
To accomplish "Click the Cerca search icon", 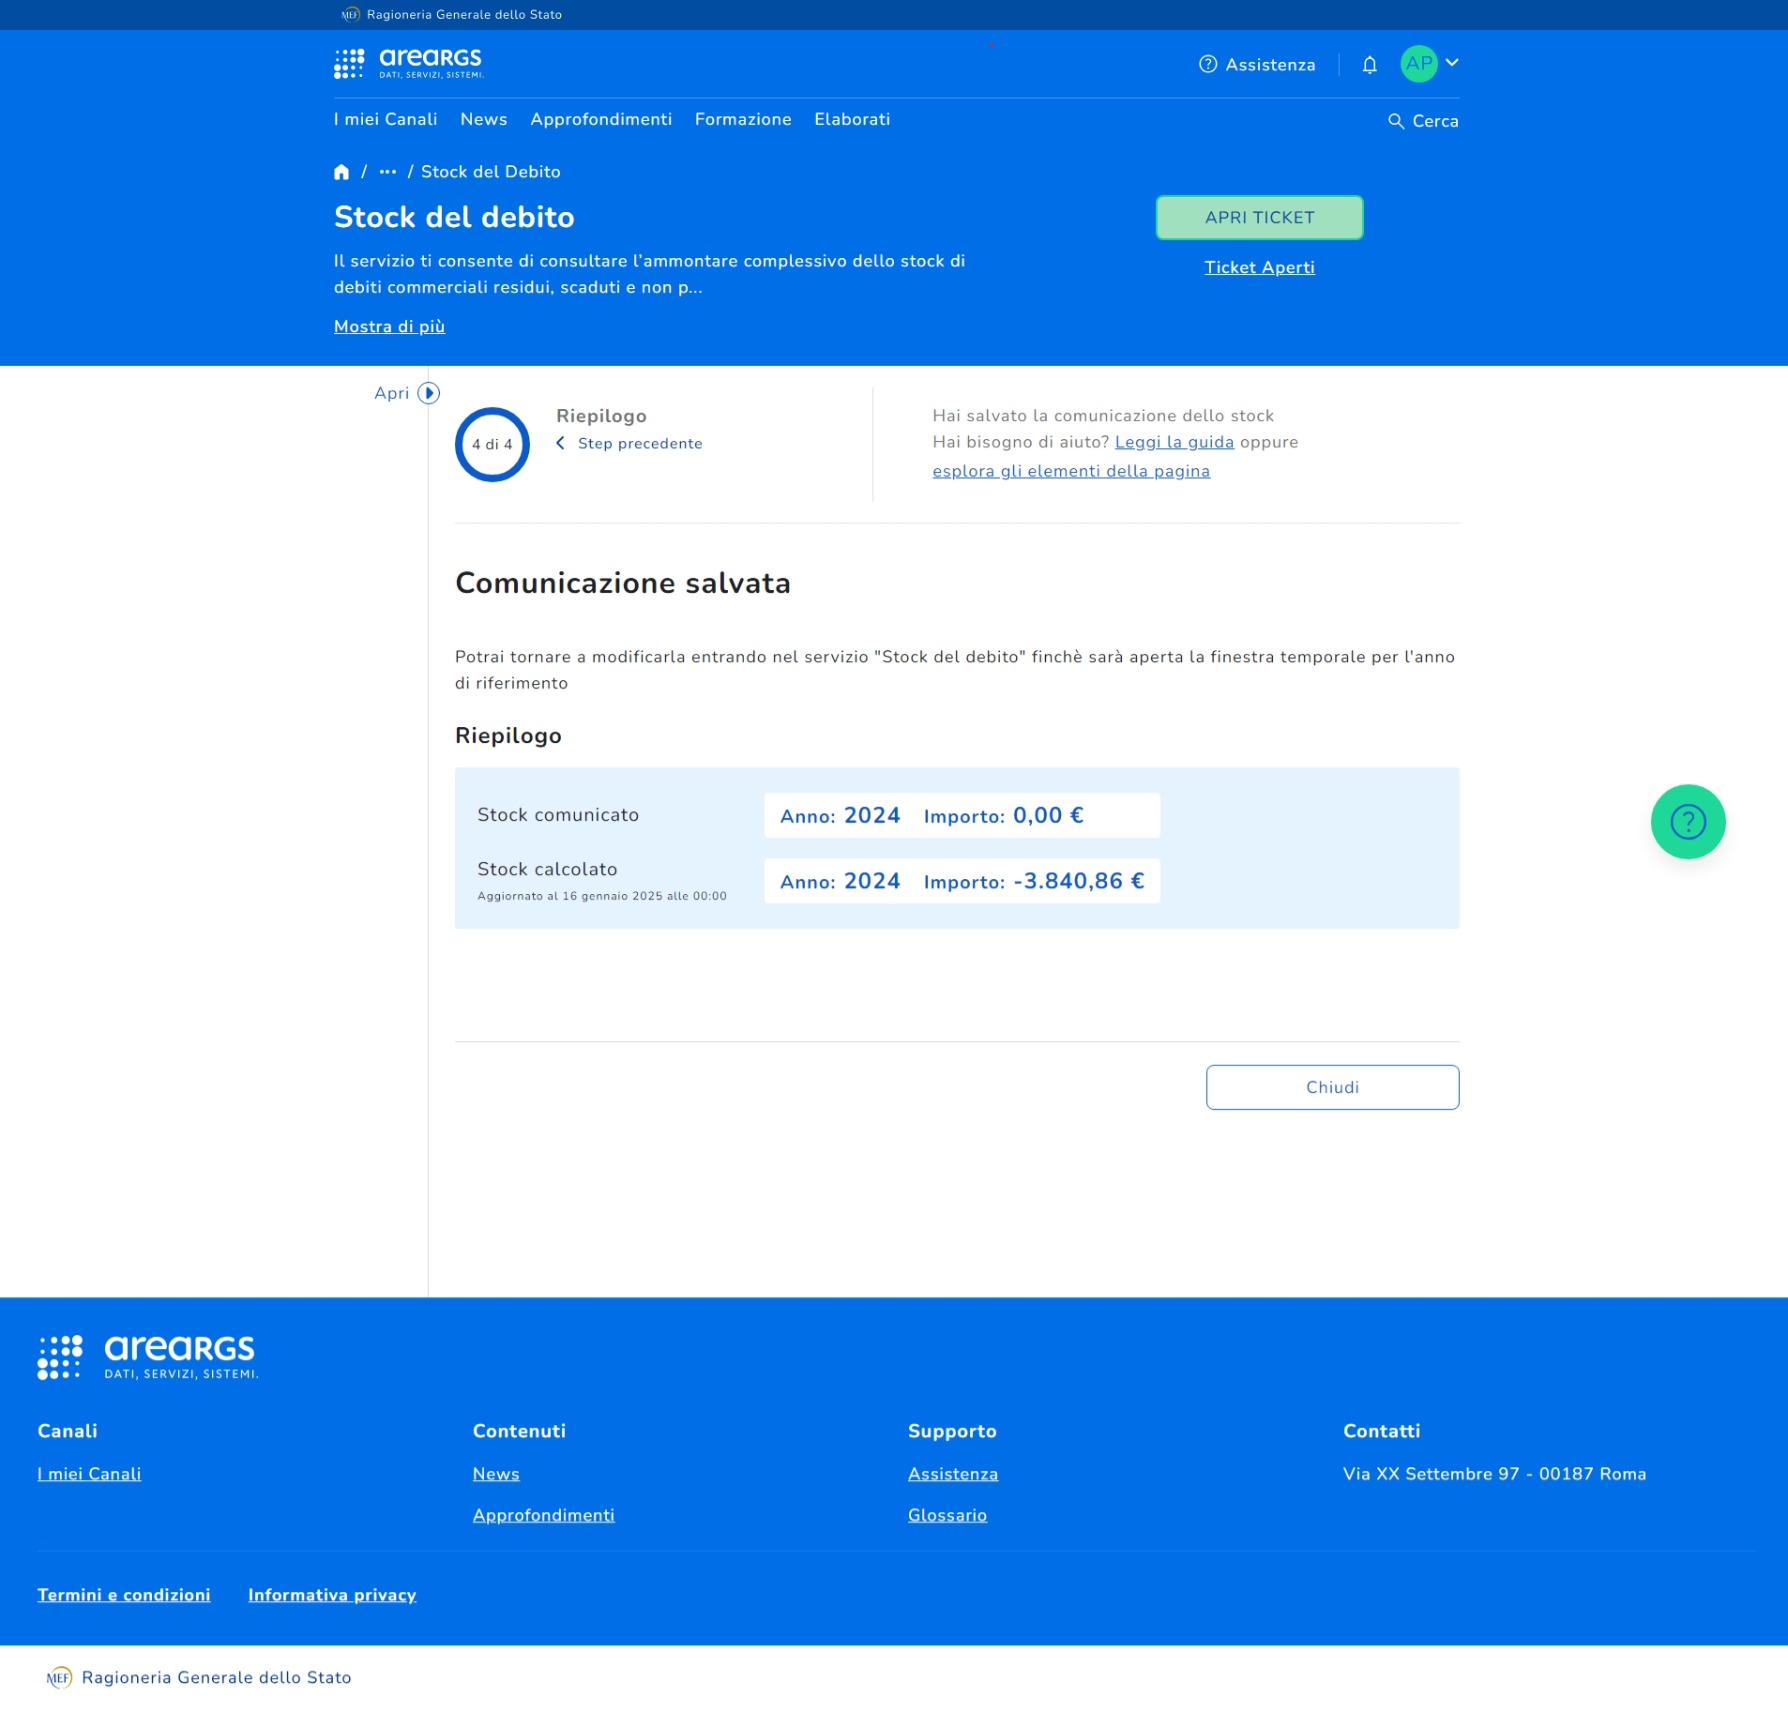I will point(1396,121).
